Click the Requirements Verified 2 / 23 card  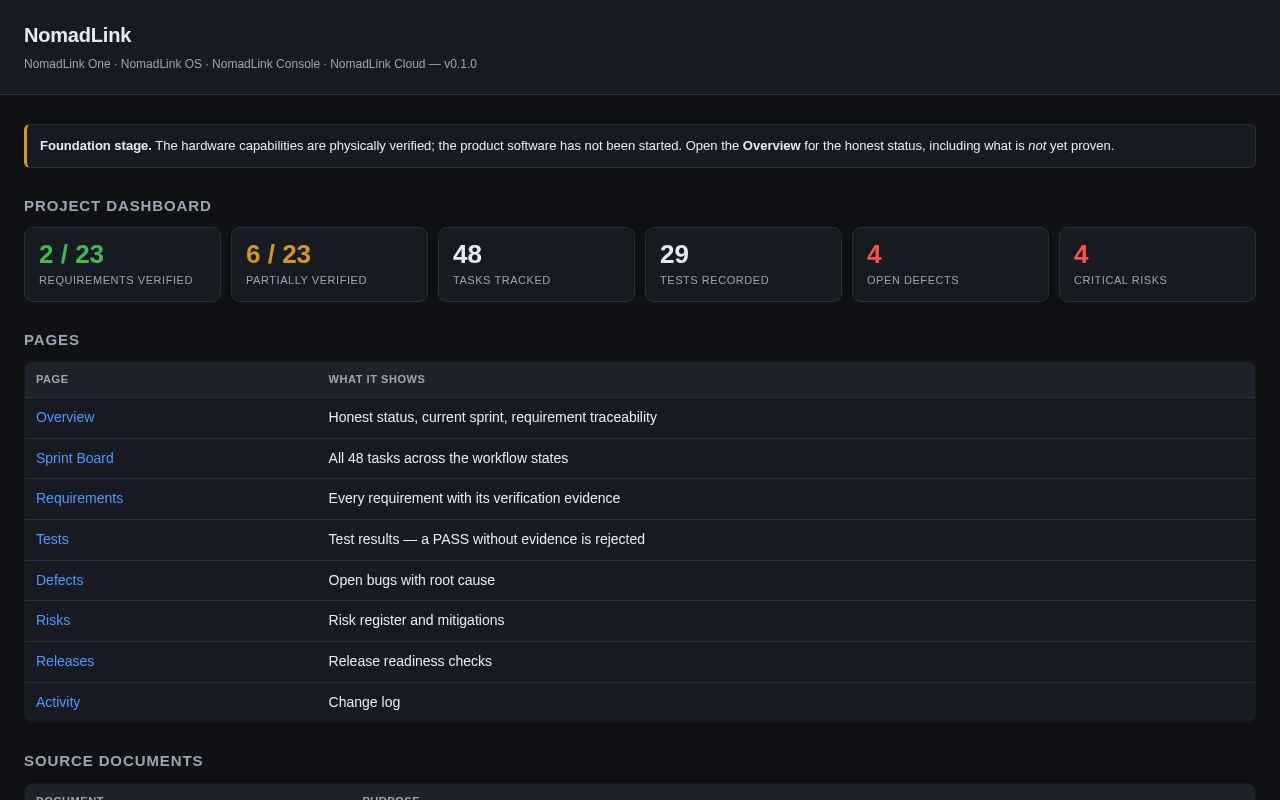click(x=122, y=264)
